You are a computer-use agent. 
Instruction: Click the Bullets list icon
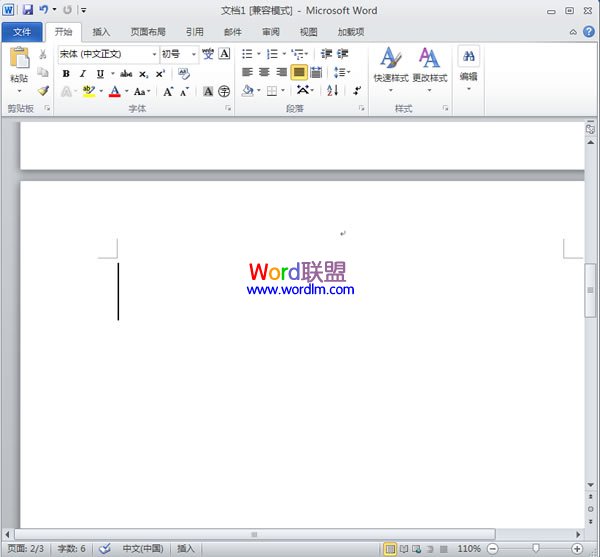pyautogui.click(x=247, y=54)
